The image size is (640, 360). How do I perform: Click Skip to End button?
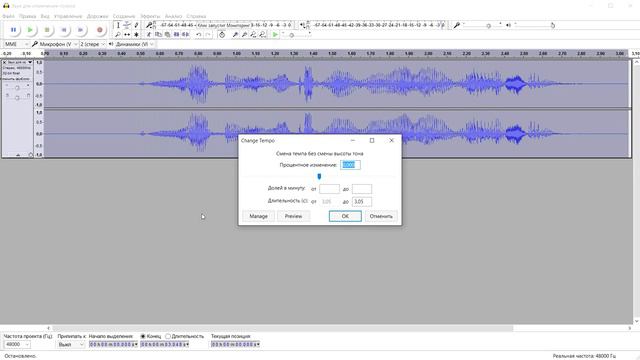click(x=80, y=30)
